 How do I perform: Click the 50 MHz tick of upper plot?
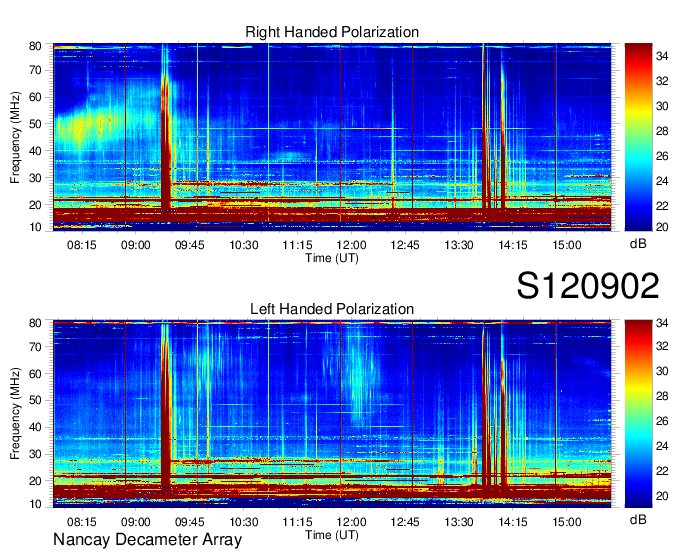[35, 124]
